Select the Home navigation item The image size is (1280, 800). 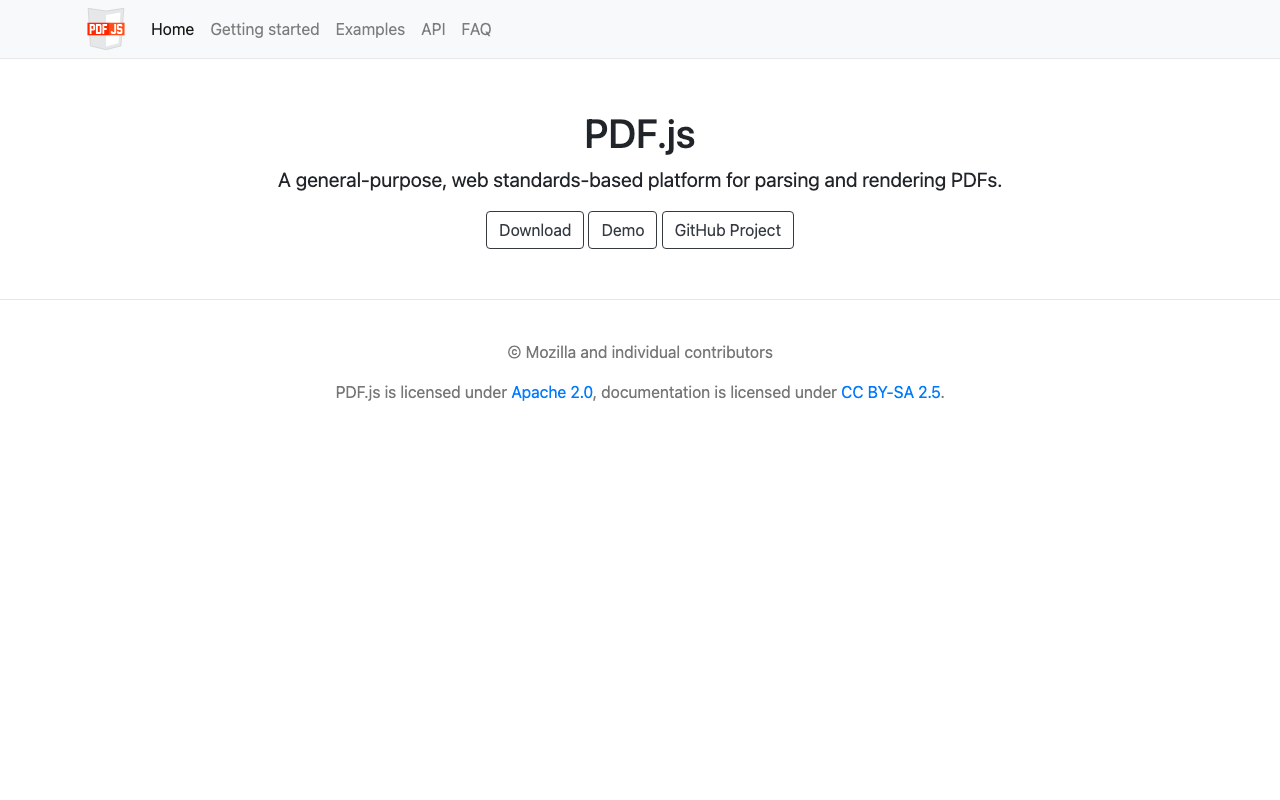click(172, 29)
